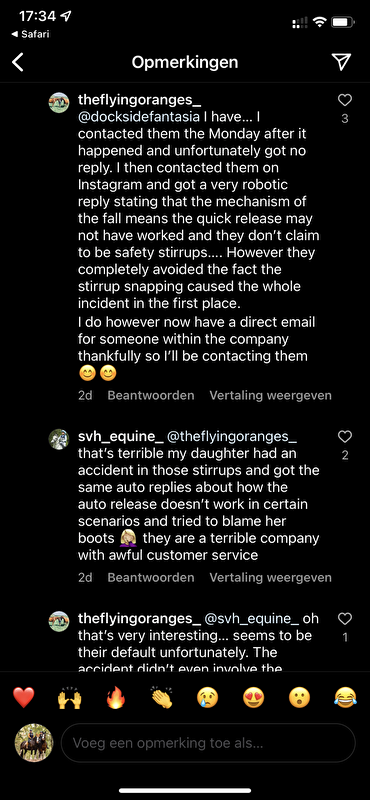Like the last theflyingoranges_ reply with the heart
This screenshot has width=370, height=800.
click(345, 619)
